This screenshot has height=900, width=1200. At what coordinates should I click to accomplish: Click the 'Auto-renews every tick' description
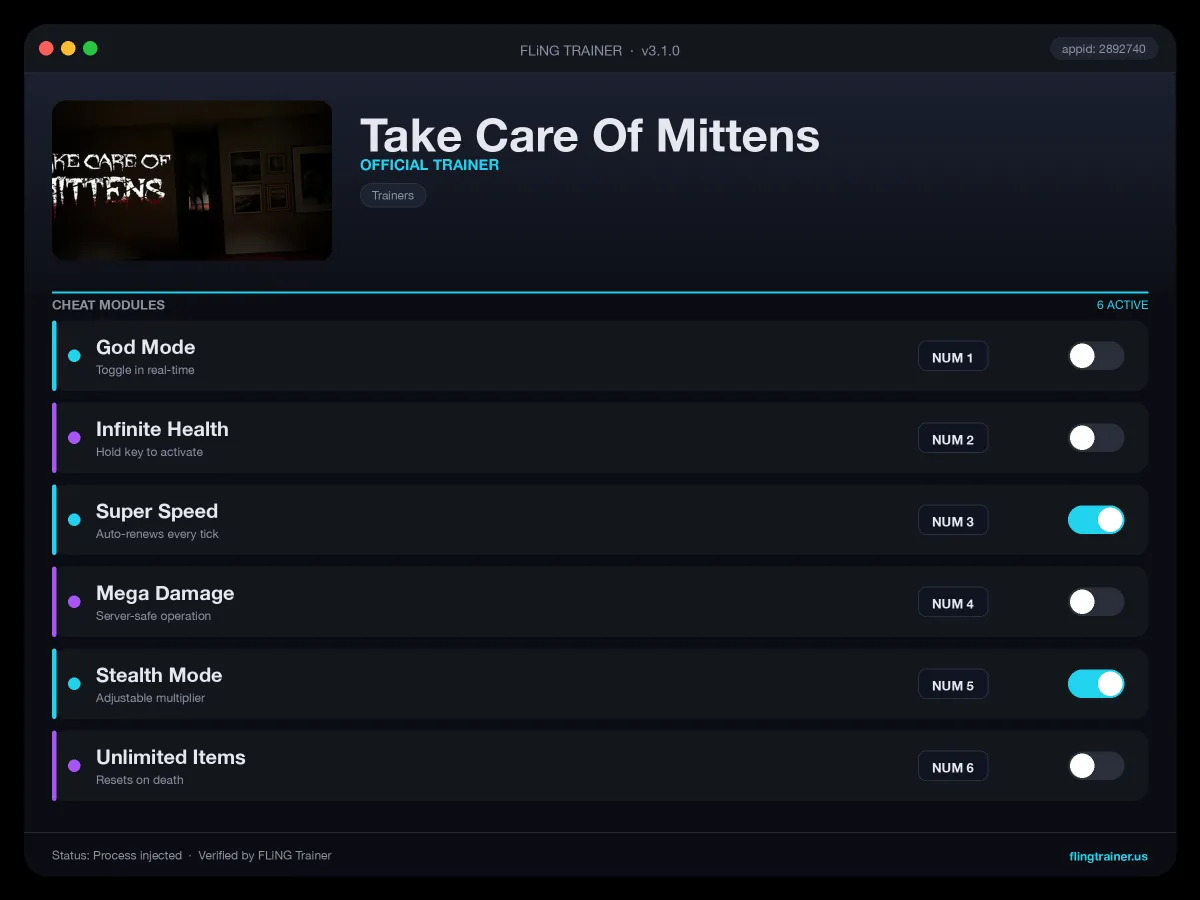[157, 534]
